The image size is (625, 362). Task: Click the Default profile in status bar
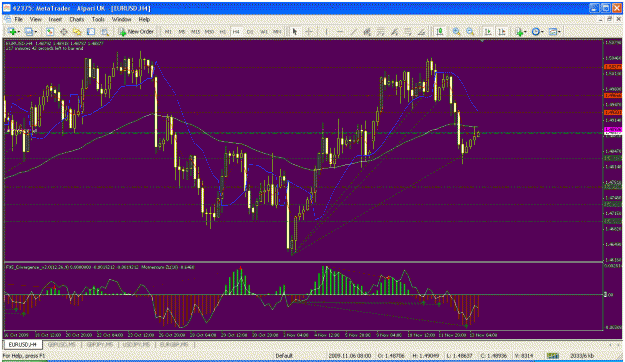[284, 356]
